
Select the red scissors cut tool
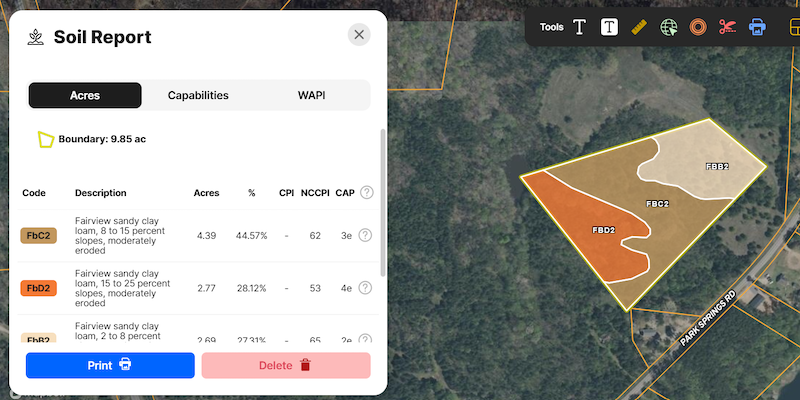click(727, 27)
